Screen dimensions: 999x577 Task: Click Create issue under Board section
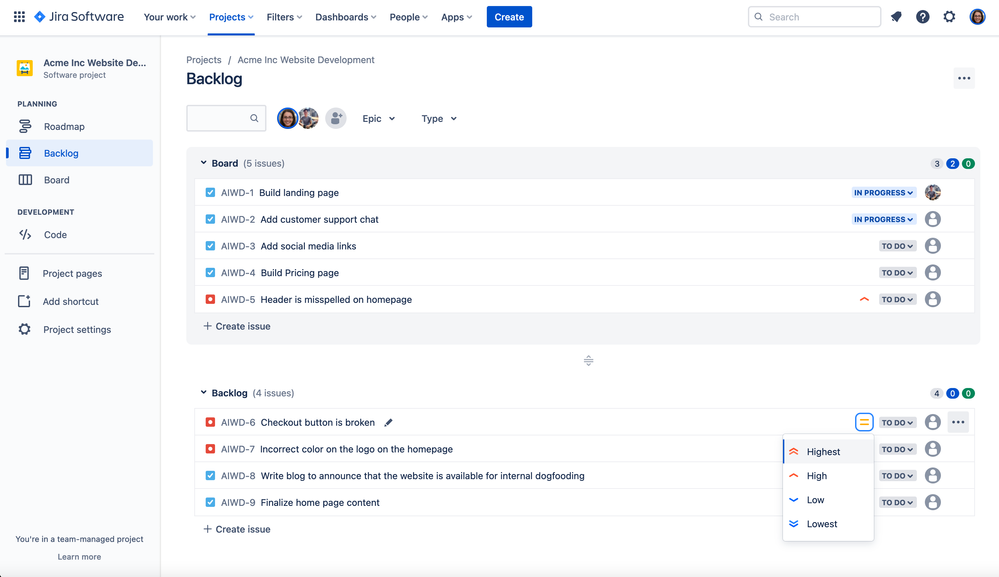[236, 326]
